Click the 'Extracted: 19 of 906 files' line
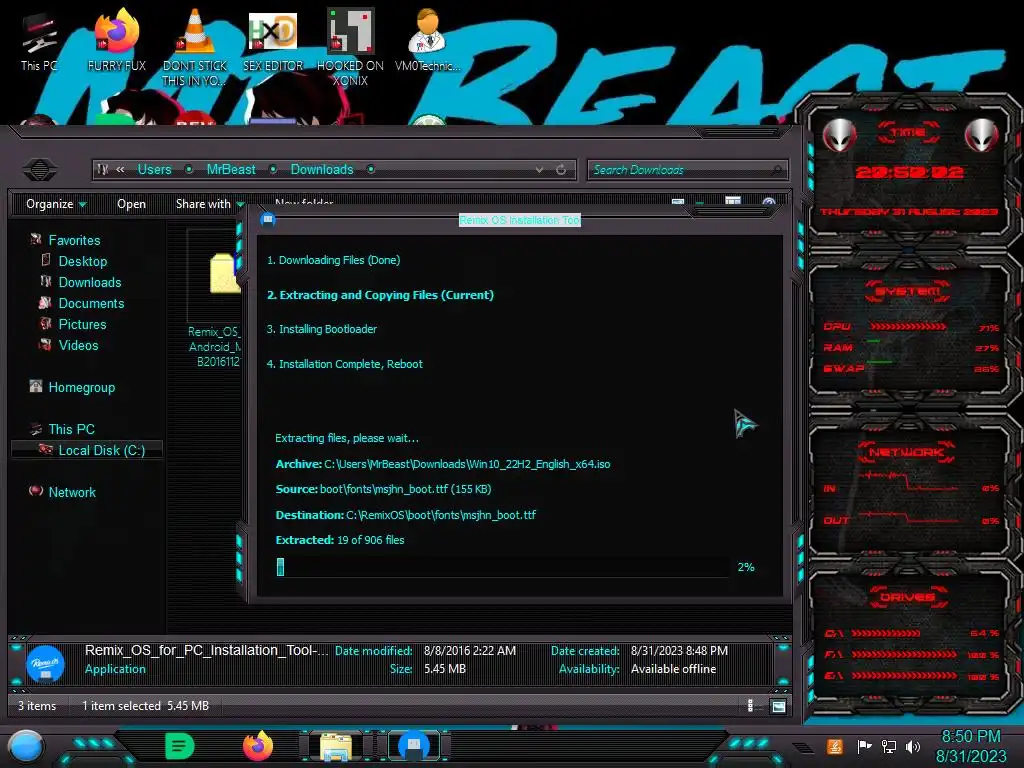The width and height of the screenshot is (1024, 768). point(340,540)
